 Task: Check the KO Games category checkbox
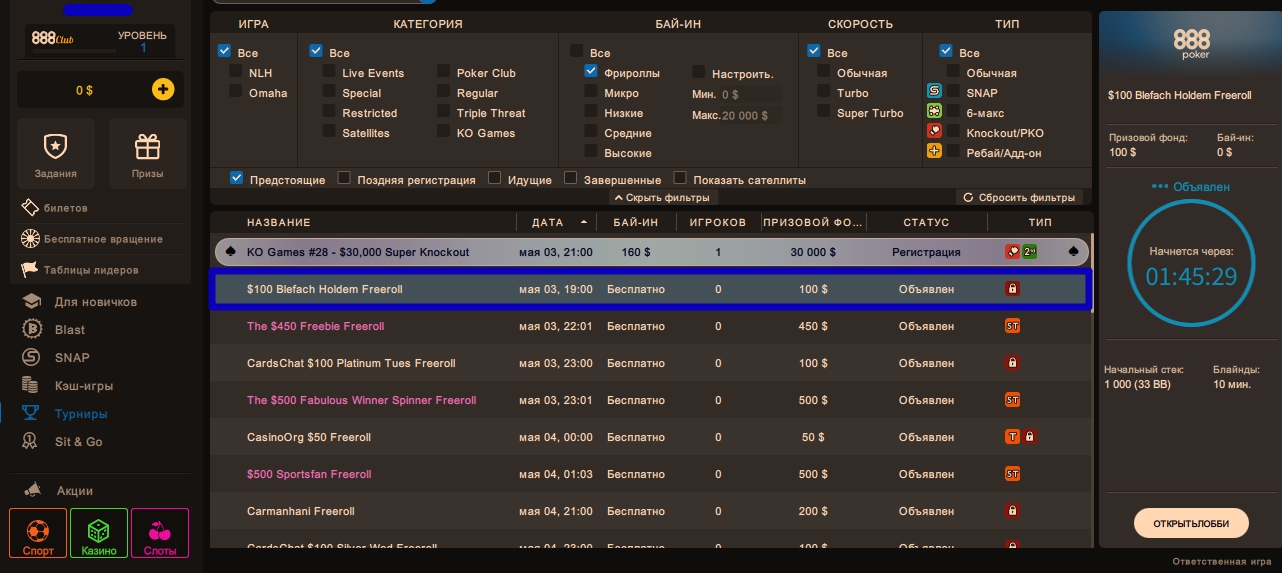pos(444,132)
